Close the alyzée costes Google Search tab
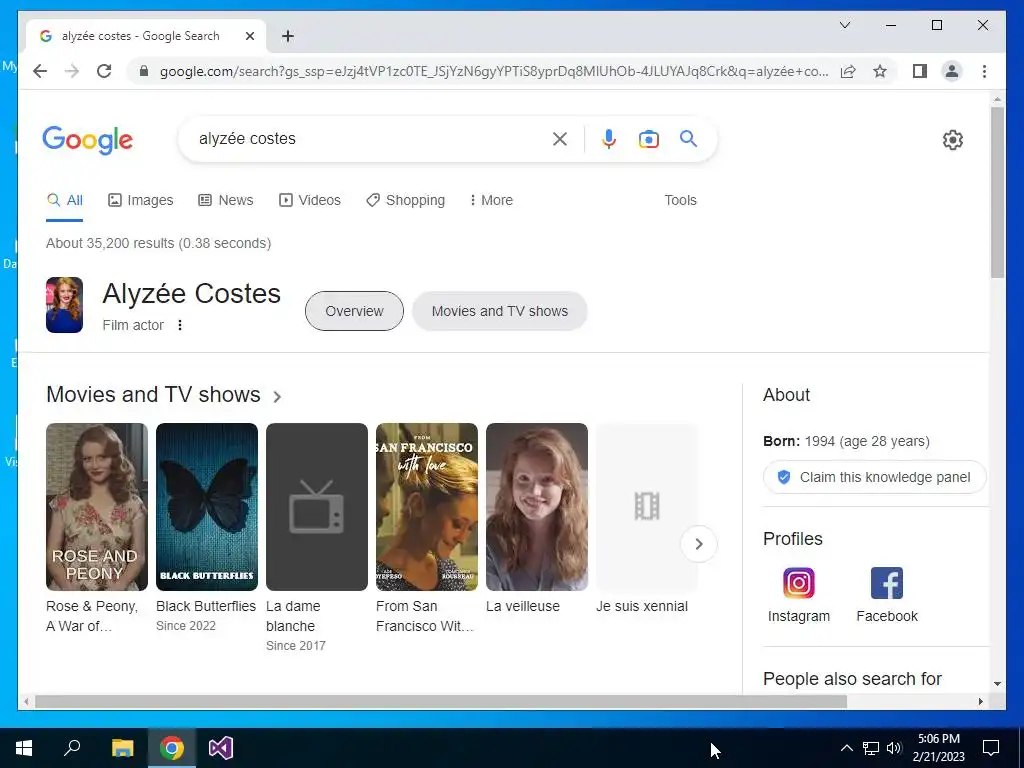 [x=249, y=36]
